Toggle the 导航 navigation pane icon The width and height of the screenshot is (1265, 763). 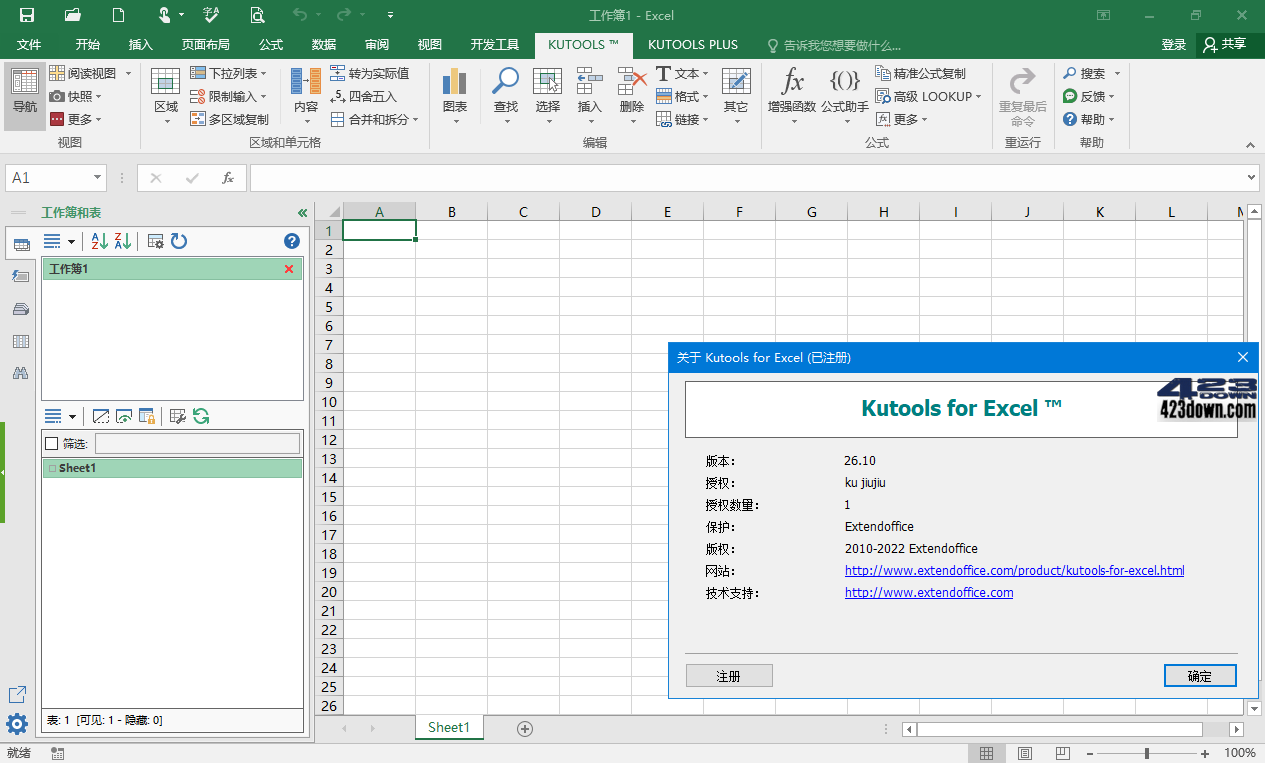click(x=24, y=95)
